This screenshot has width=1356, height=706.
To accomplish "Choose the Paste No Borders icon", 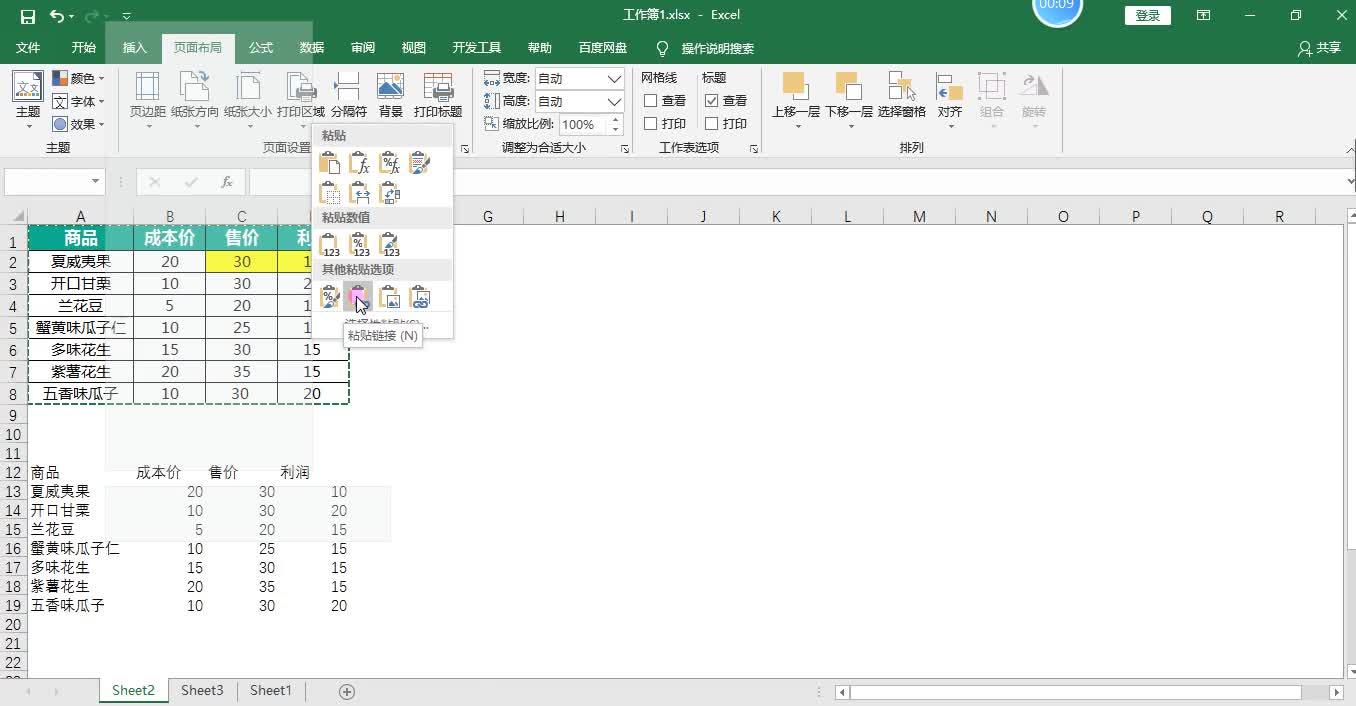I will click(329, 193).
